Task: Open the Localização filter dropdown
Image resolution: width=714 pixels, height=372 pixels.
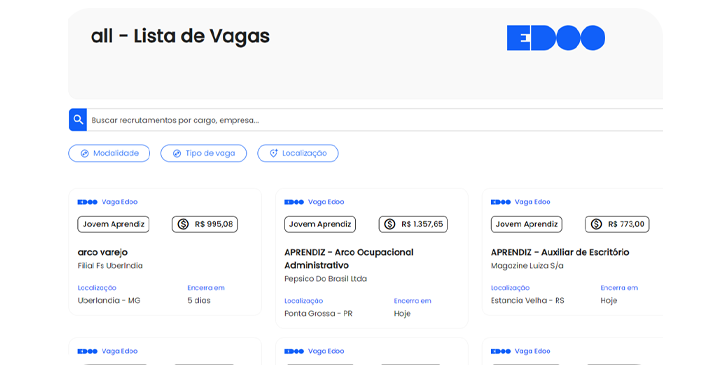Action: [298, 153]
